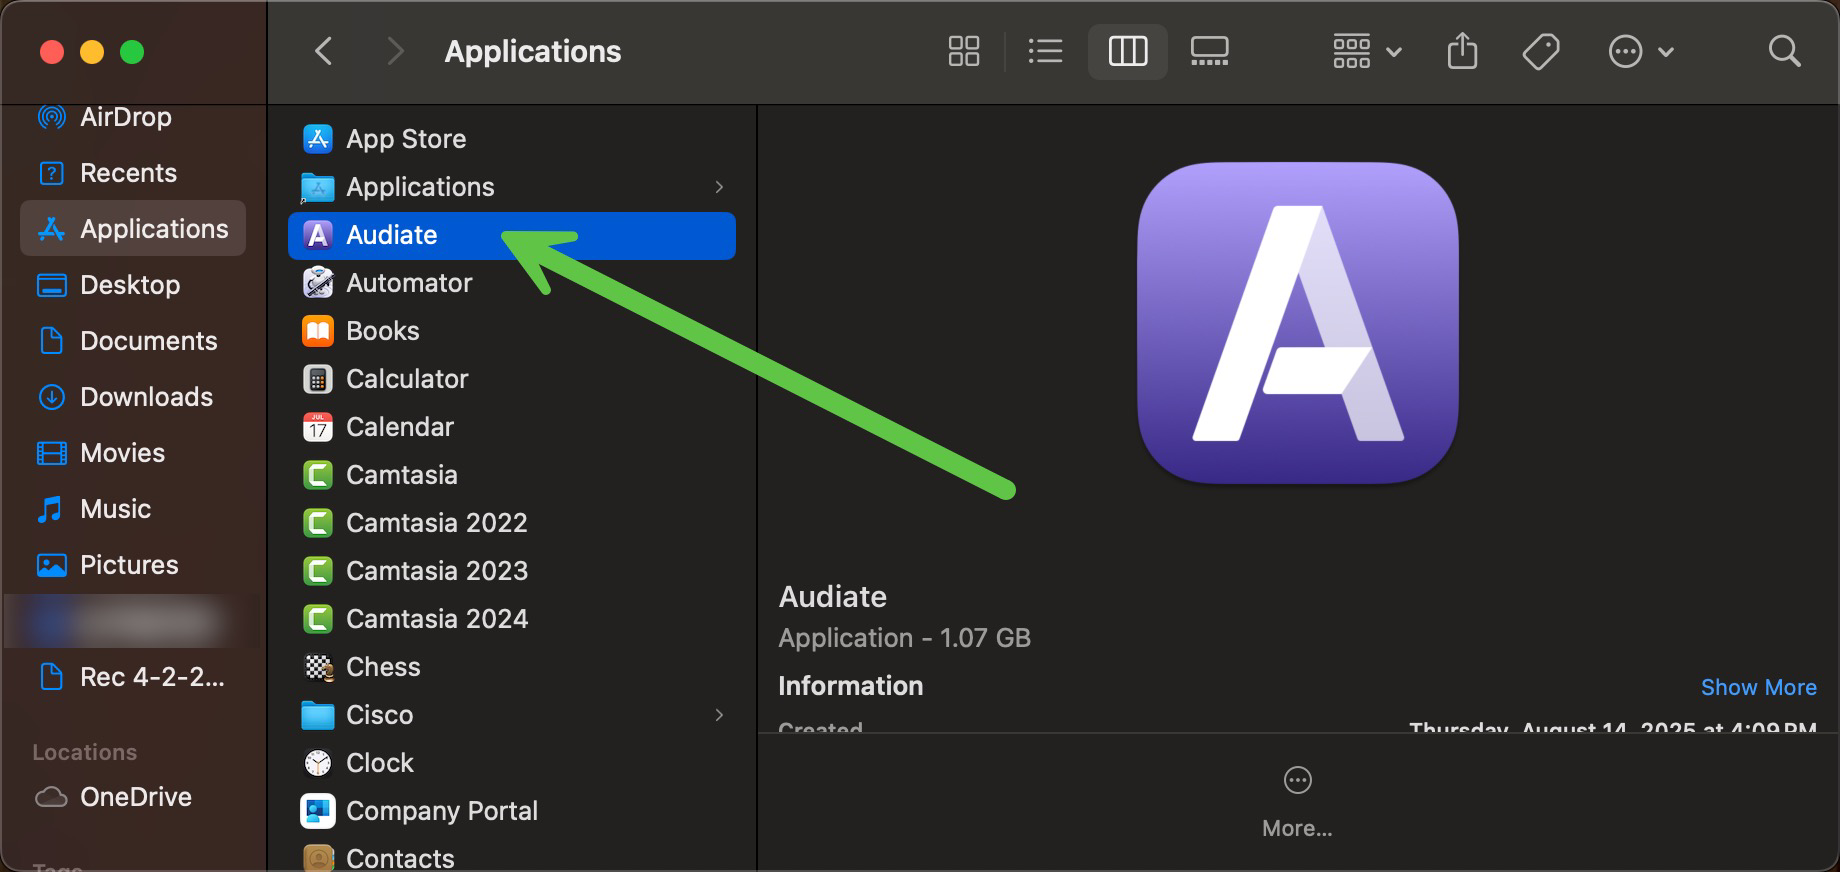Select the Automator app
This screenshot has height=872, width=1840.
pyautogui.click(x=408, y=283)
